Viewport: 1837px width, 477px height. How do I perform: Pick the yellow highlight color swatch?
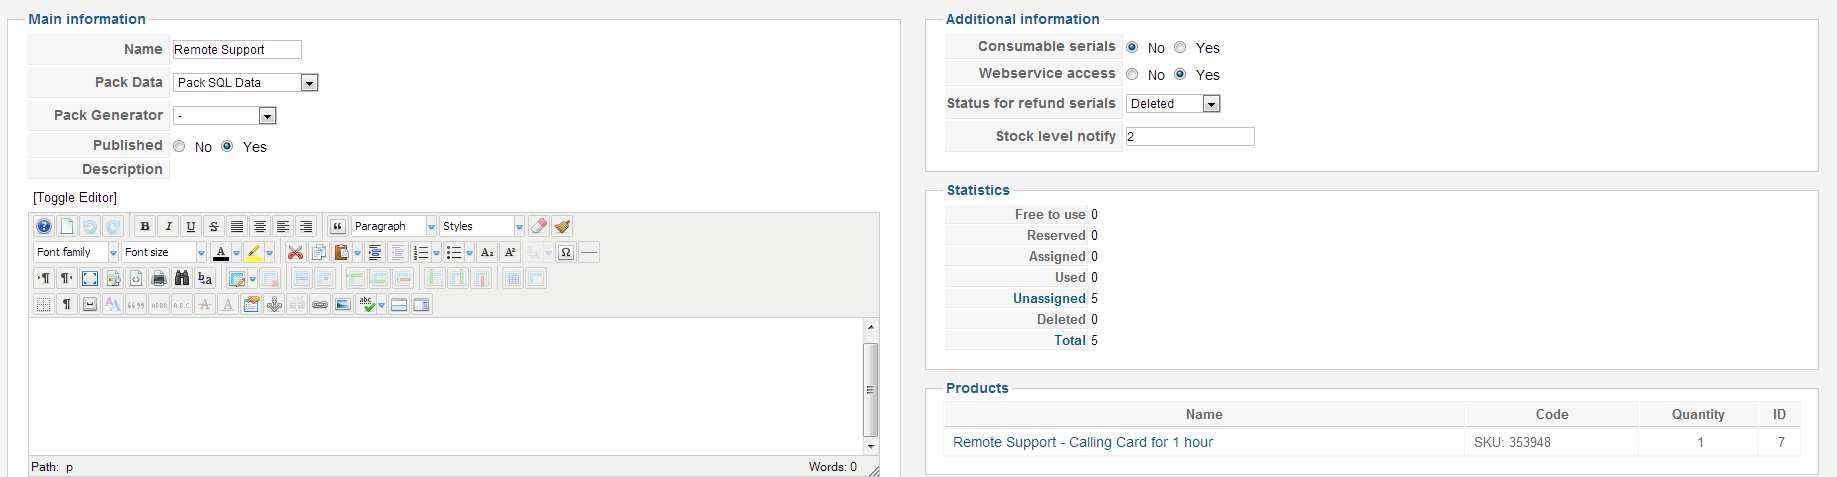pyautogui.click(x=254, y=252)
